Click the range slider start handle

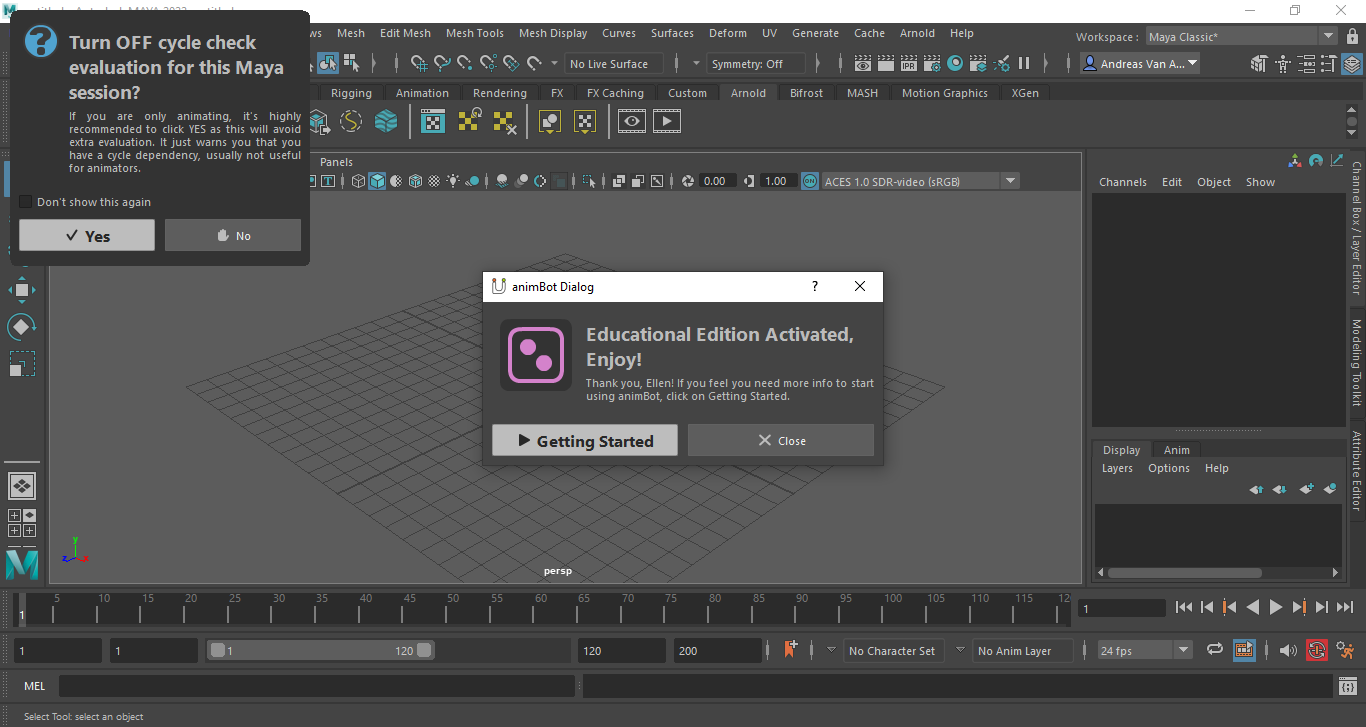coord(217,650)
